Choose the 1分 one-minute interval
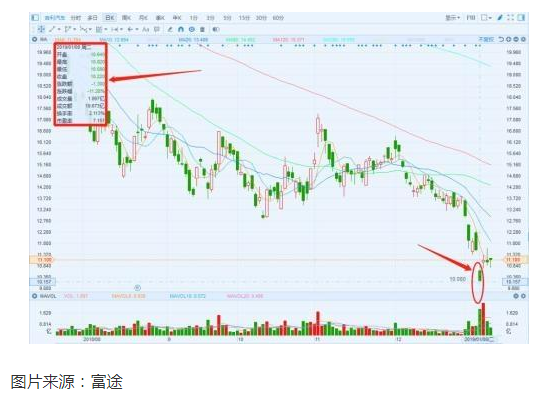The width and height of the screenshot is (535, 393). pyautogui.click(x=193, y=17)
